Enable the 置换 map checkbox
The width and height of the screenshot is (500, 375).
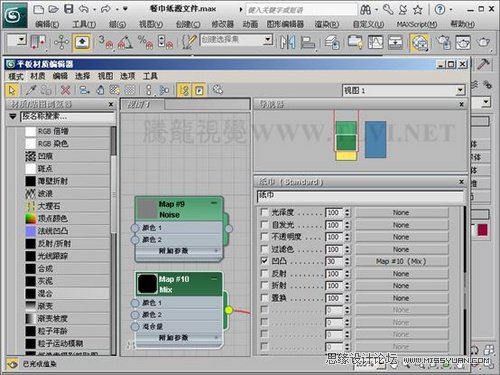pyautogui.click(x=264, y=298)
